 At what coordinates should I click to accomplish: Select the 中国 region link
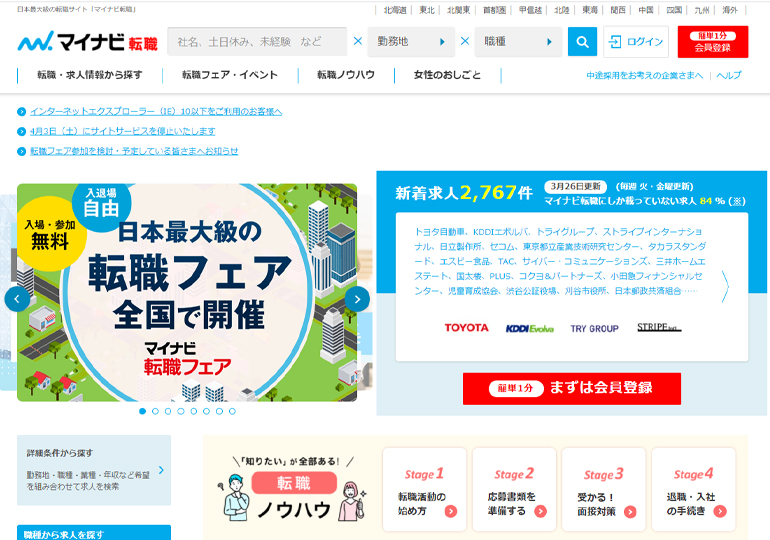click(x=646, y=10)
